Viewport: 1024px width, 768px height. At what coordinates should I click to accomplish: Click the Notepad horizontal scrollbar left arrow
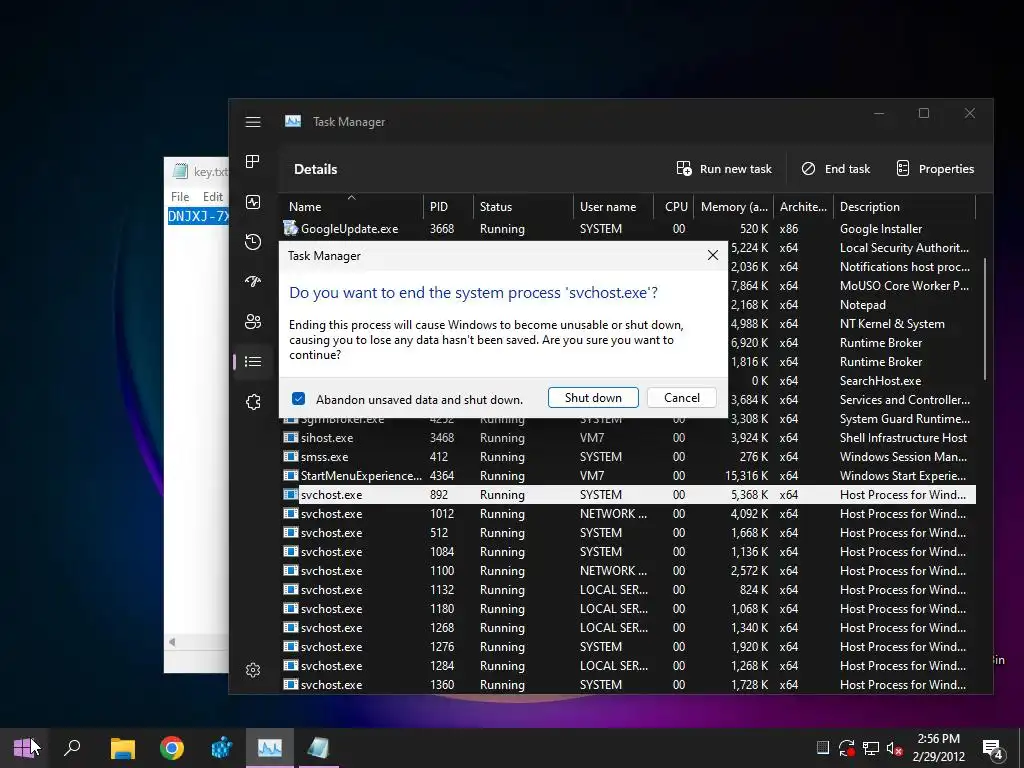pos(172,642)
